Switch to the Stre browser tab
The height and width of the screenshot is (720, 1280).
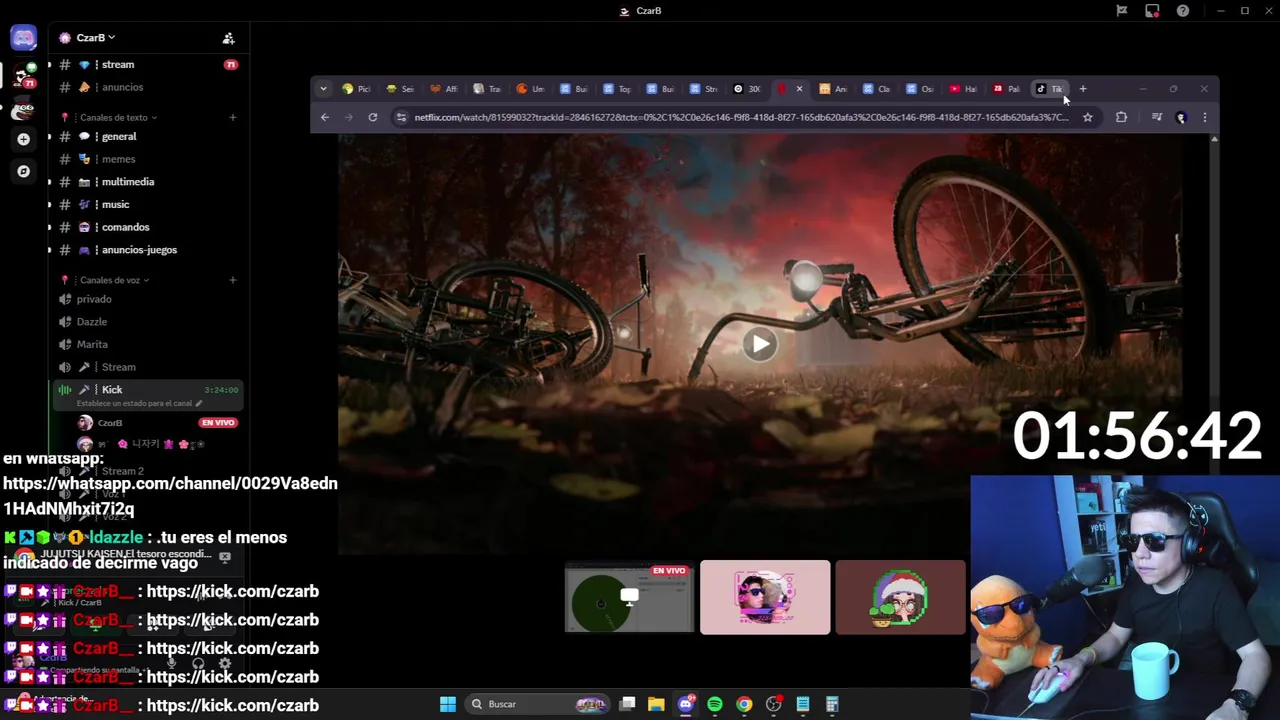point(704,89)
